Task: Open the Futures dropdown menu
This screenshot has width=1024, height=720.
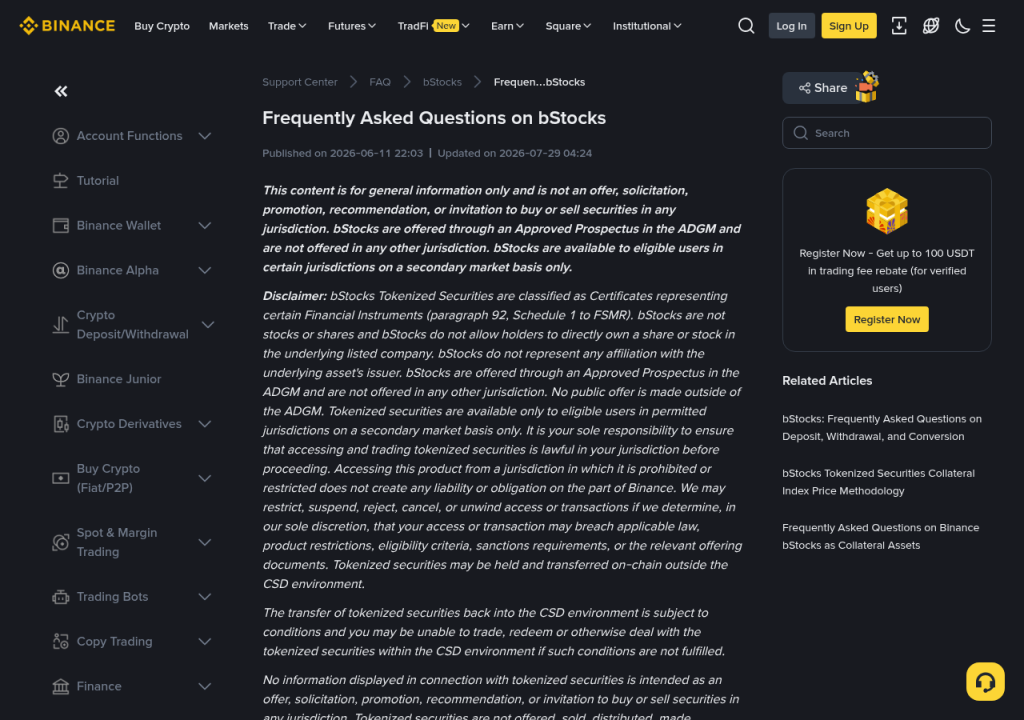Action: (352, 26)
